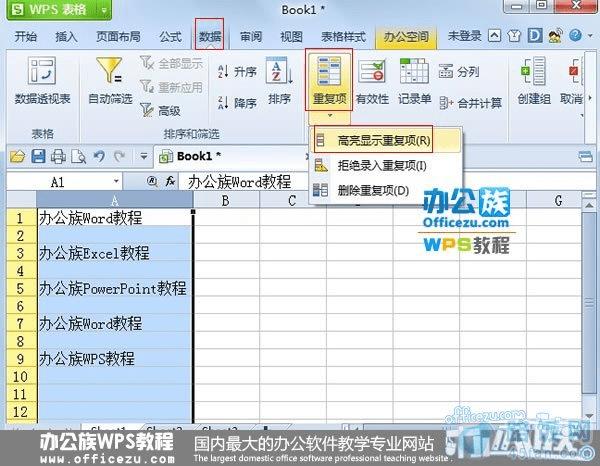
Task: Open the 数据透视表 pivot table tool
Action: tap(42, 80)
